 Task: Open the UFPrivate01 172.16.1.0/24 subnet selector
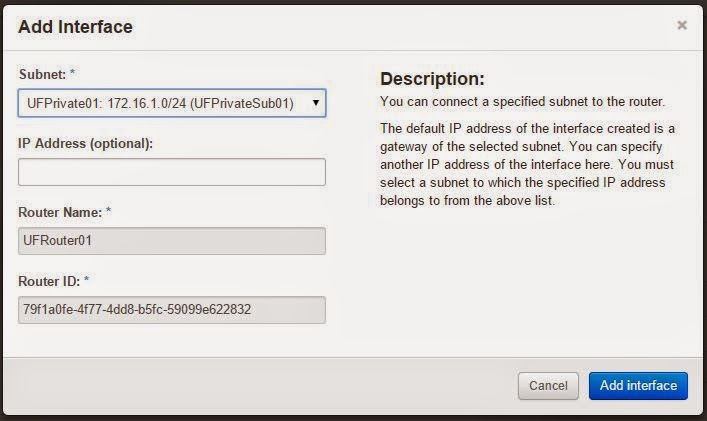pos(172,103)
